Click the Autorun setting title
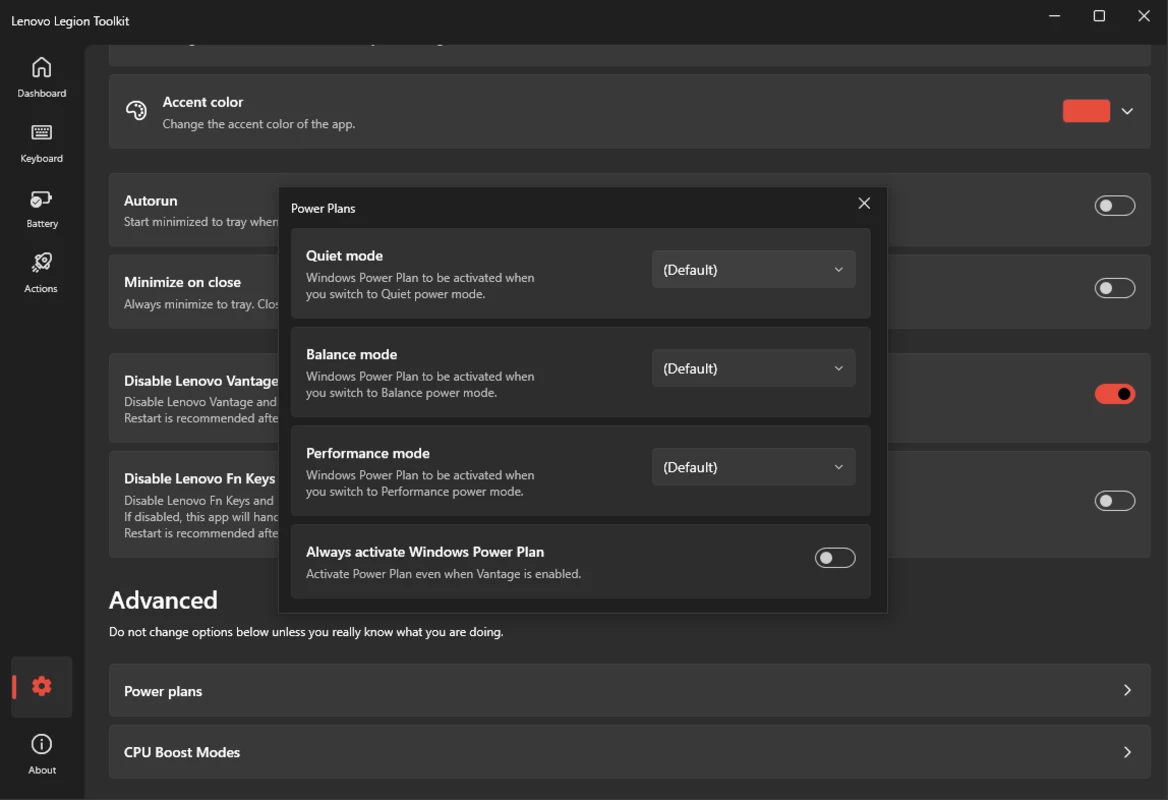Screen dimensions: 1168x800 tap(150, 200)
